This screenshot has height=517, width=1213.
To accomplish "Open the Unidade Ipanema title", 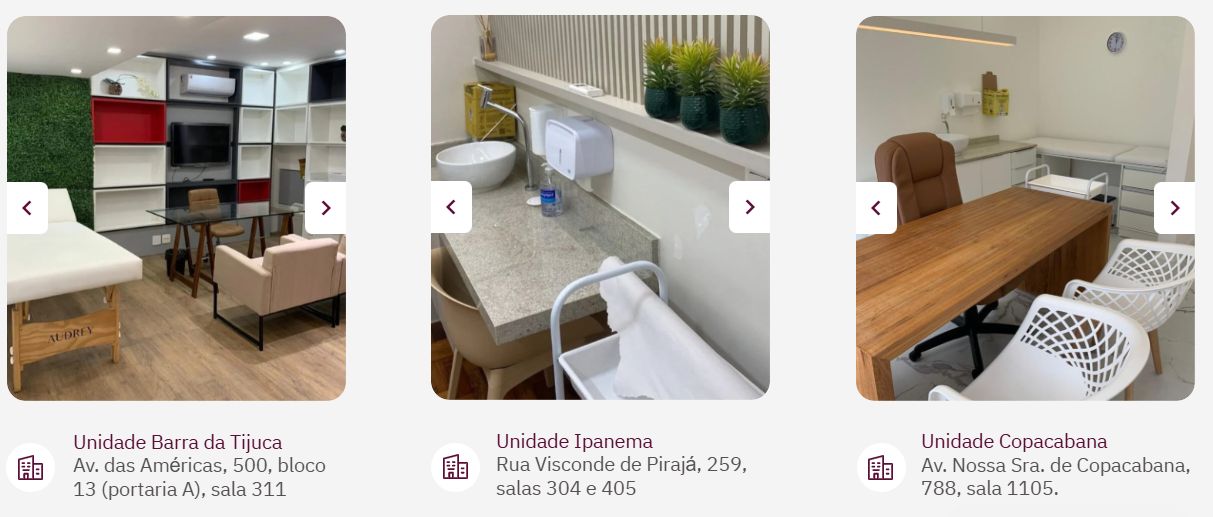I will coord(574,441).
